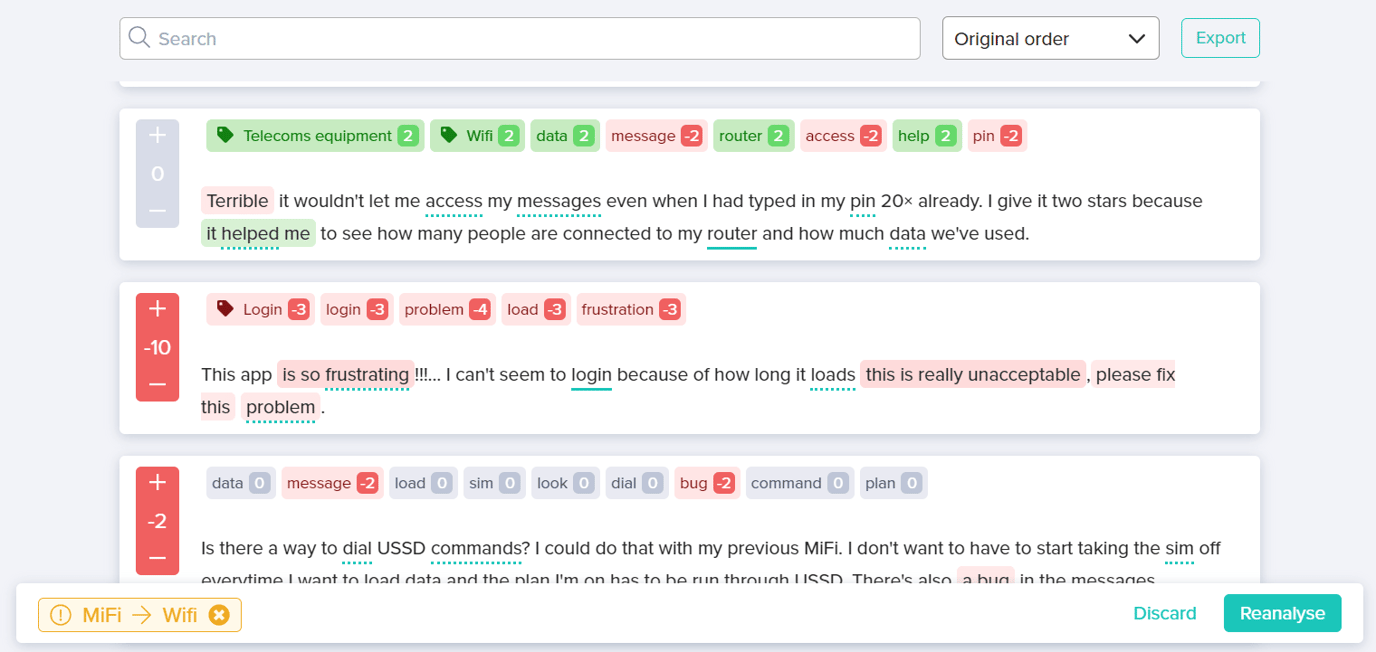This screenshot has width=1376, height=652.
Task: Click the problem -4 keyword chip
Action: tap(447, 310)
